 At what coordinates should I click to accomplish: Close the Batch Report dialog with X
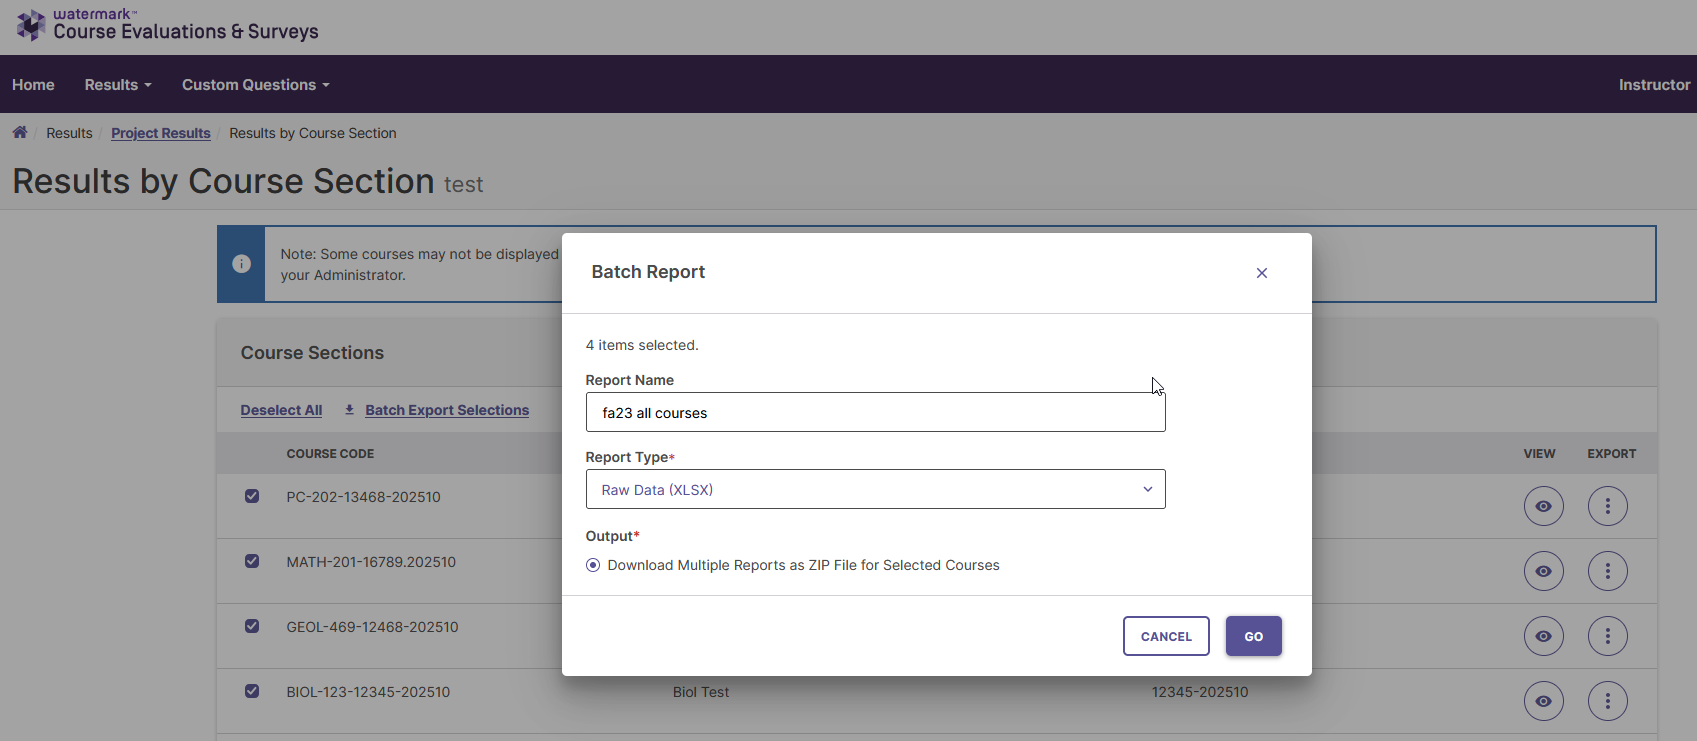[1262, 273]
